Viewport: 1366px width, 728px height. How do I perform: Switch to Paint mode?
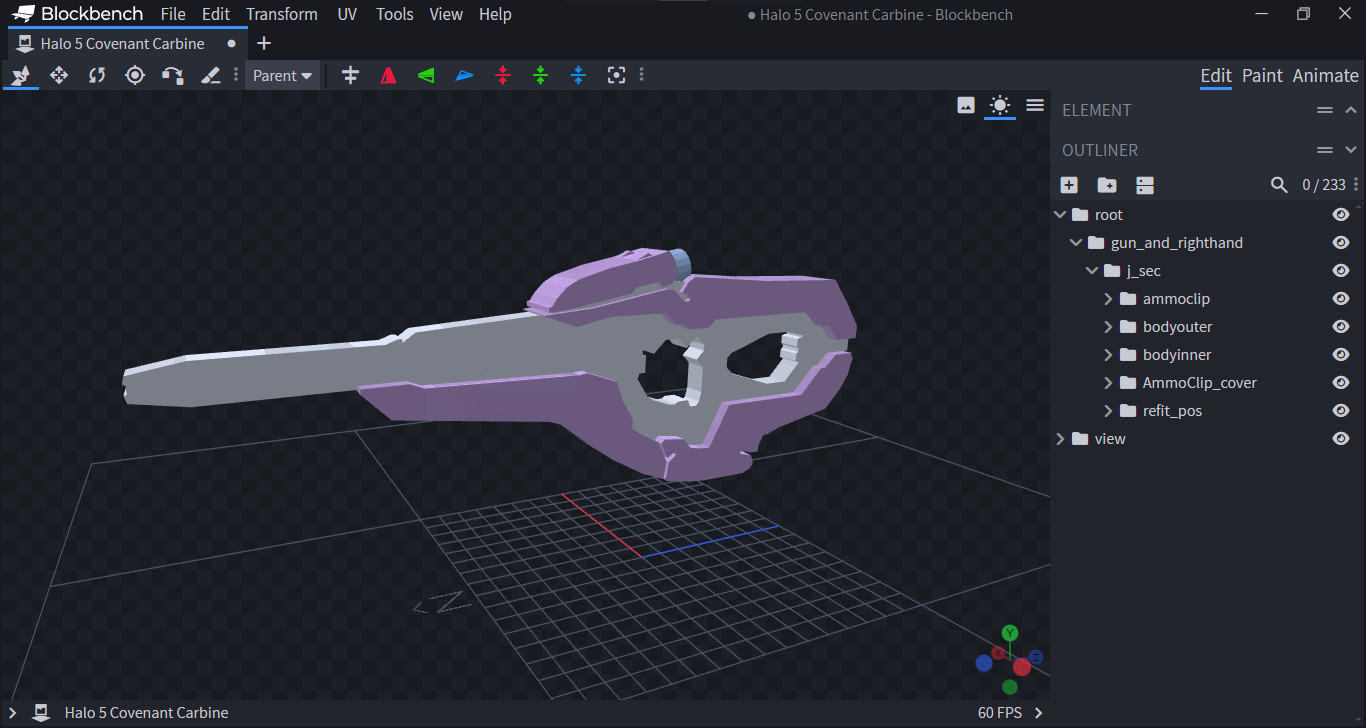tap(1262, 76)
